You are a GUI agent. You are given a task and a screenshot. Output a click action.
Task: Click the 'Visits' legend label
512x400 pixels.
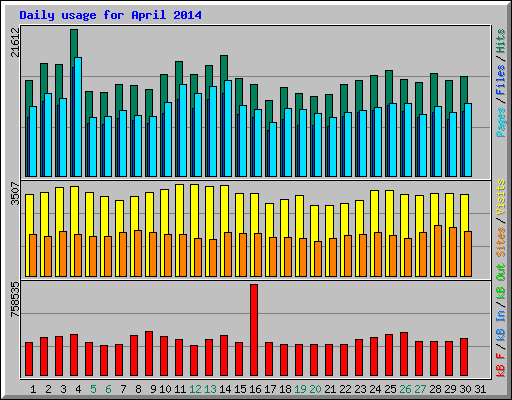pyautogui.click(x=501, y=197)
